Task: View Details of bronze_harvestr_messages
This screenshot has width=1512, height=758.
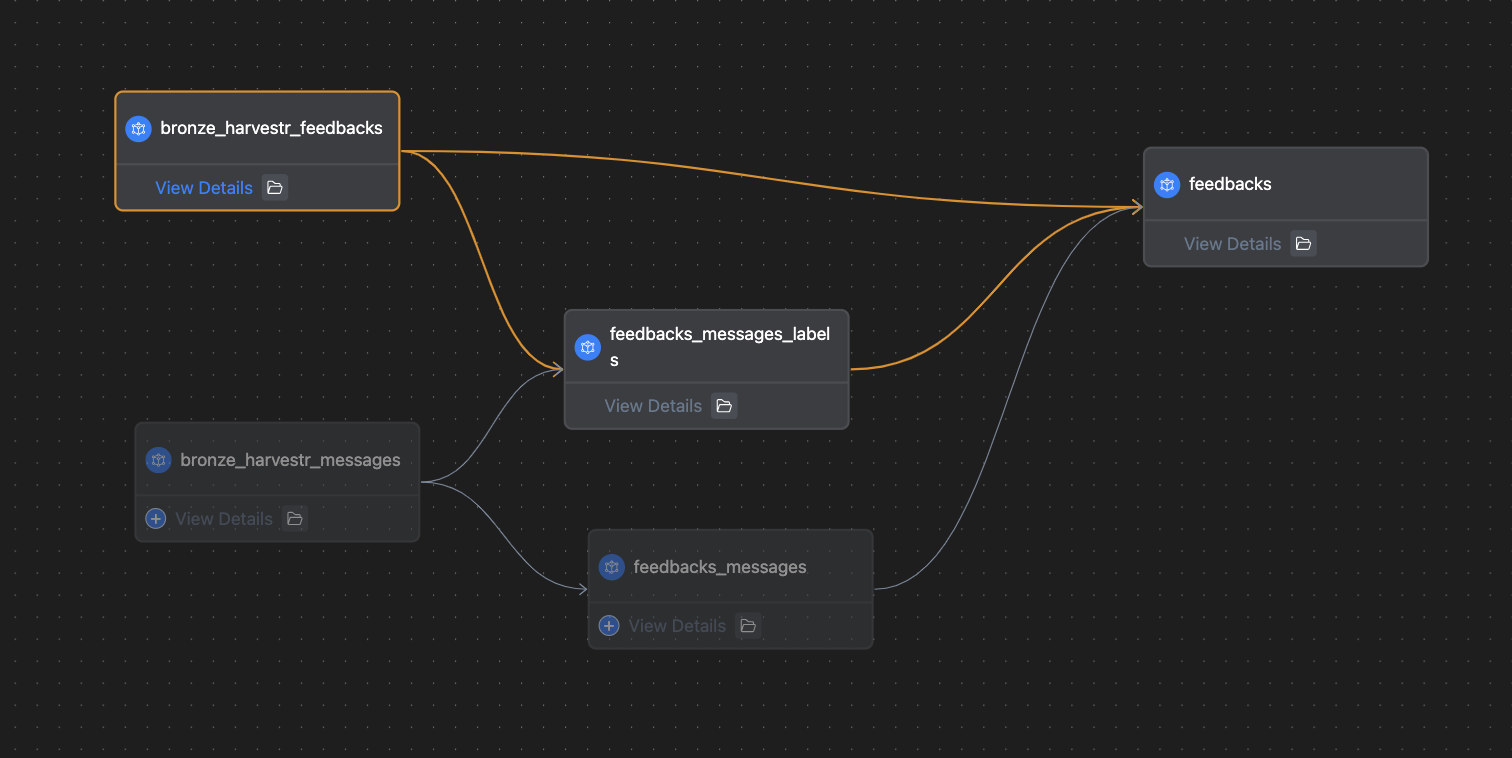Action: [x=224, y=519]
